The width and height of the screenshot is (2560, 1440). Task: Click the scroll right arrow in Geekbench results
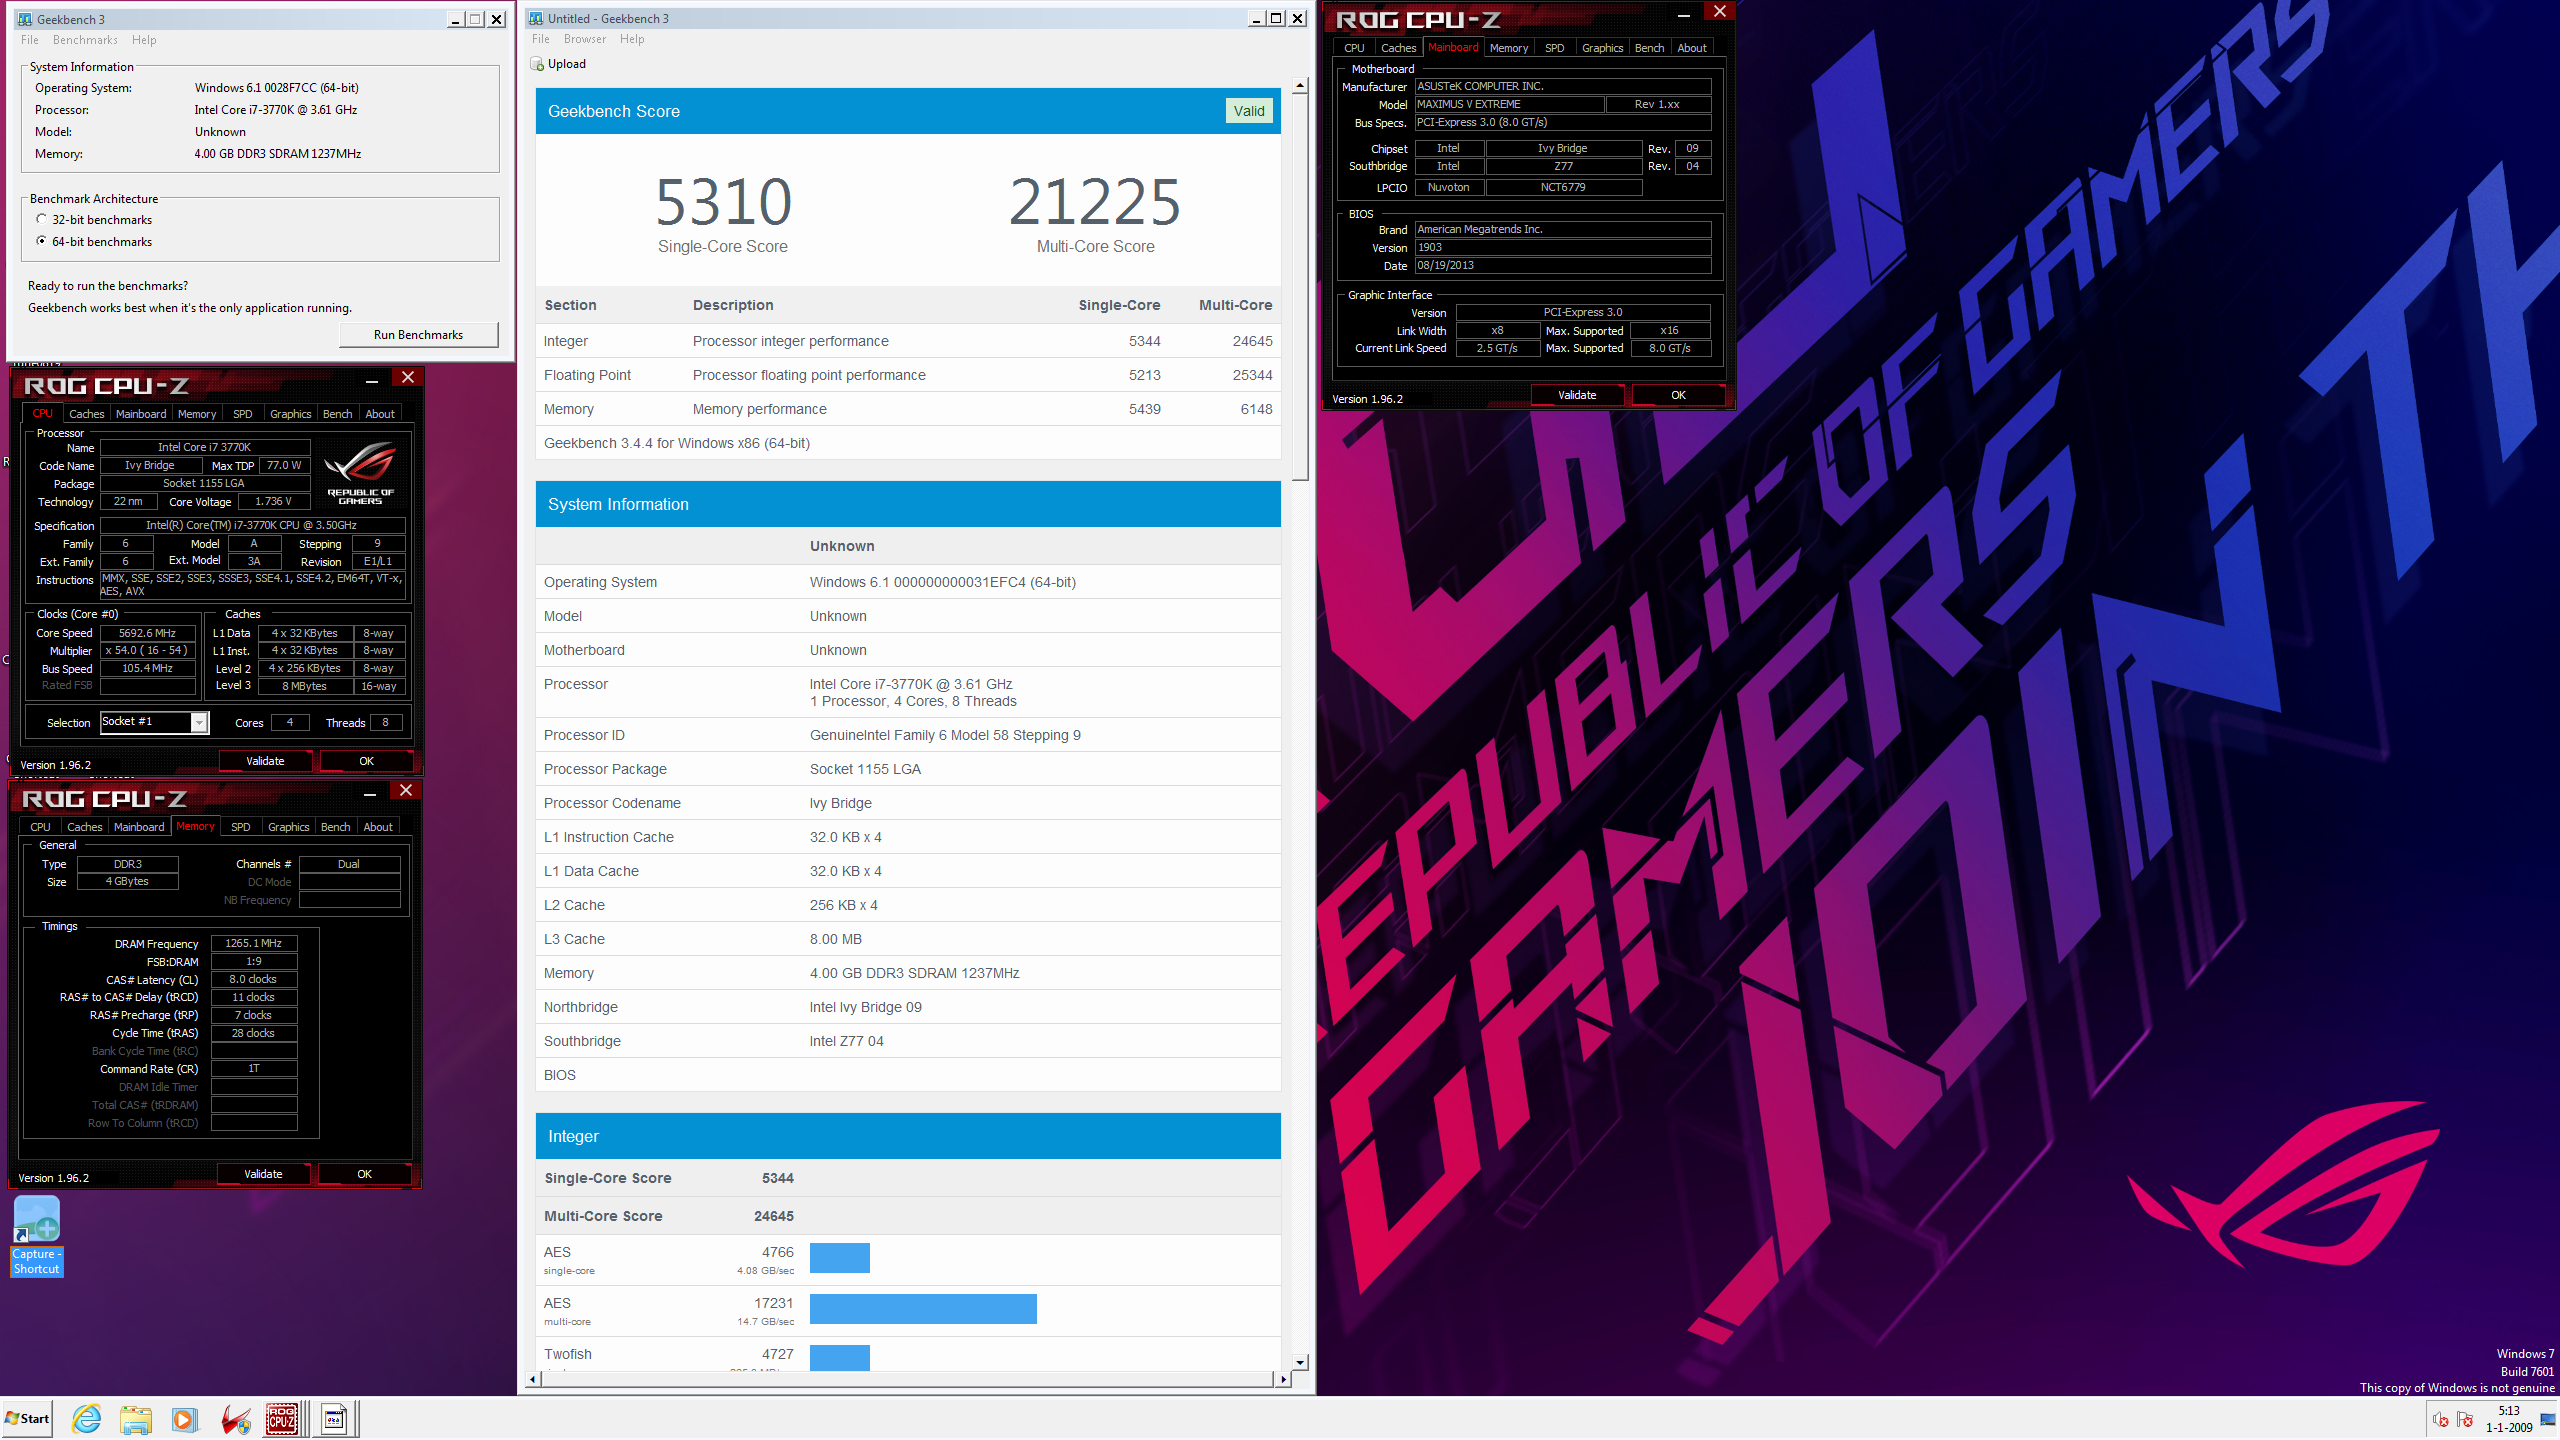click(1283, 1379)
